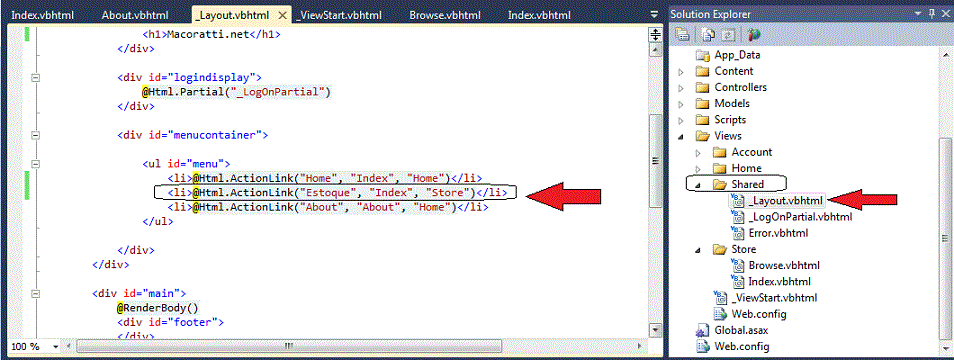This screenshot has height=360, width=954.
Task: Switch to the Browse.vbhtml tab
Action: 445,15
